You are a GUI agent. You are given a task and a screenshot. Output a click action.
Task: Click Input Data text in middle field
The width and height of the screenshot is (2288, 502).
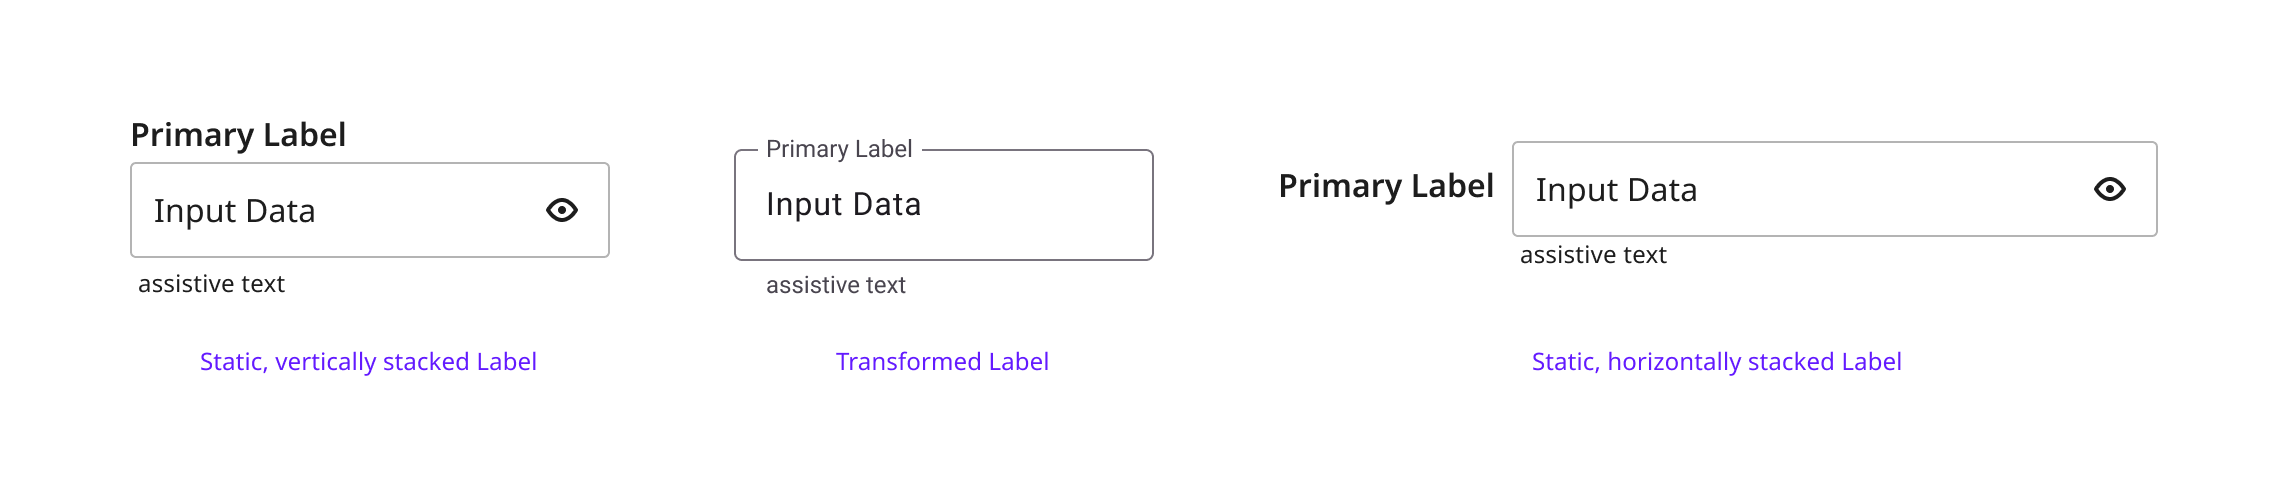843,204
